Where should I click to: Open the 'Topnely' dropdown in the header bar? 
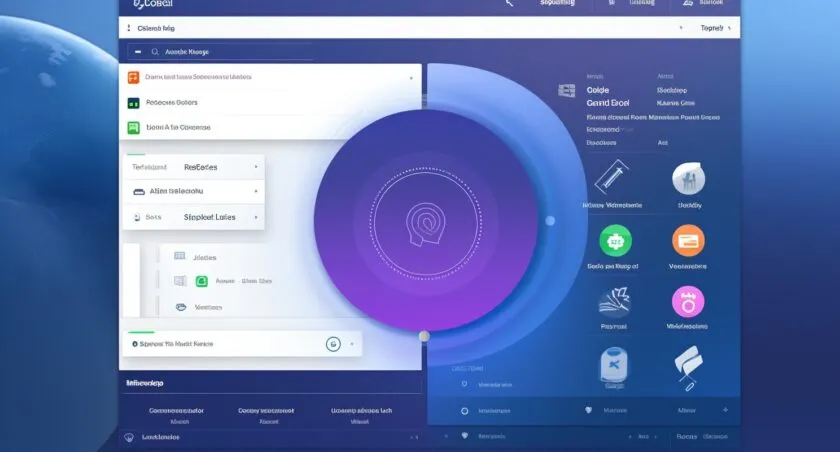[x=716, y=28]
